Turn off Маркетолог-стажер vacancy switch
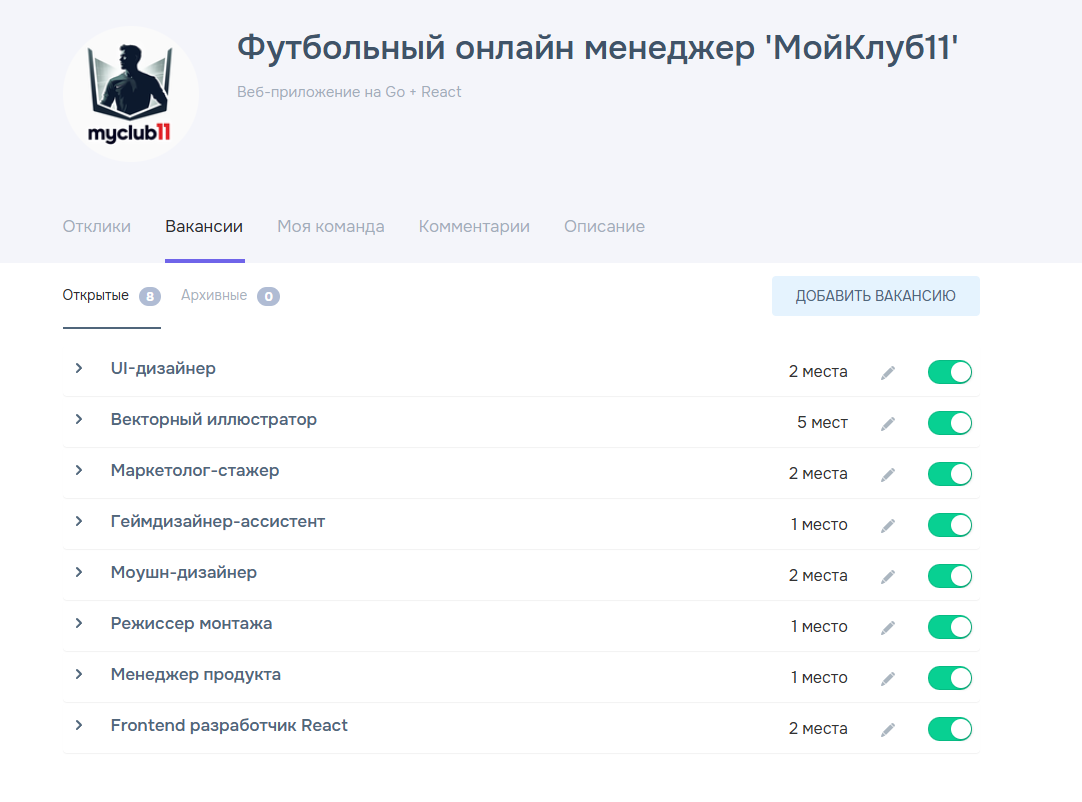 click(949, 474)
